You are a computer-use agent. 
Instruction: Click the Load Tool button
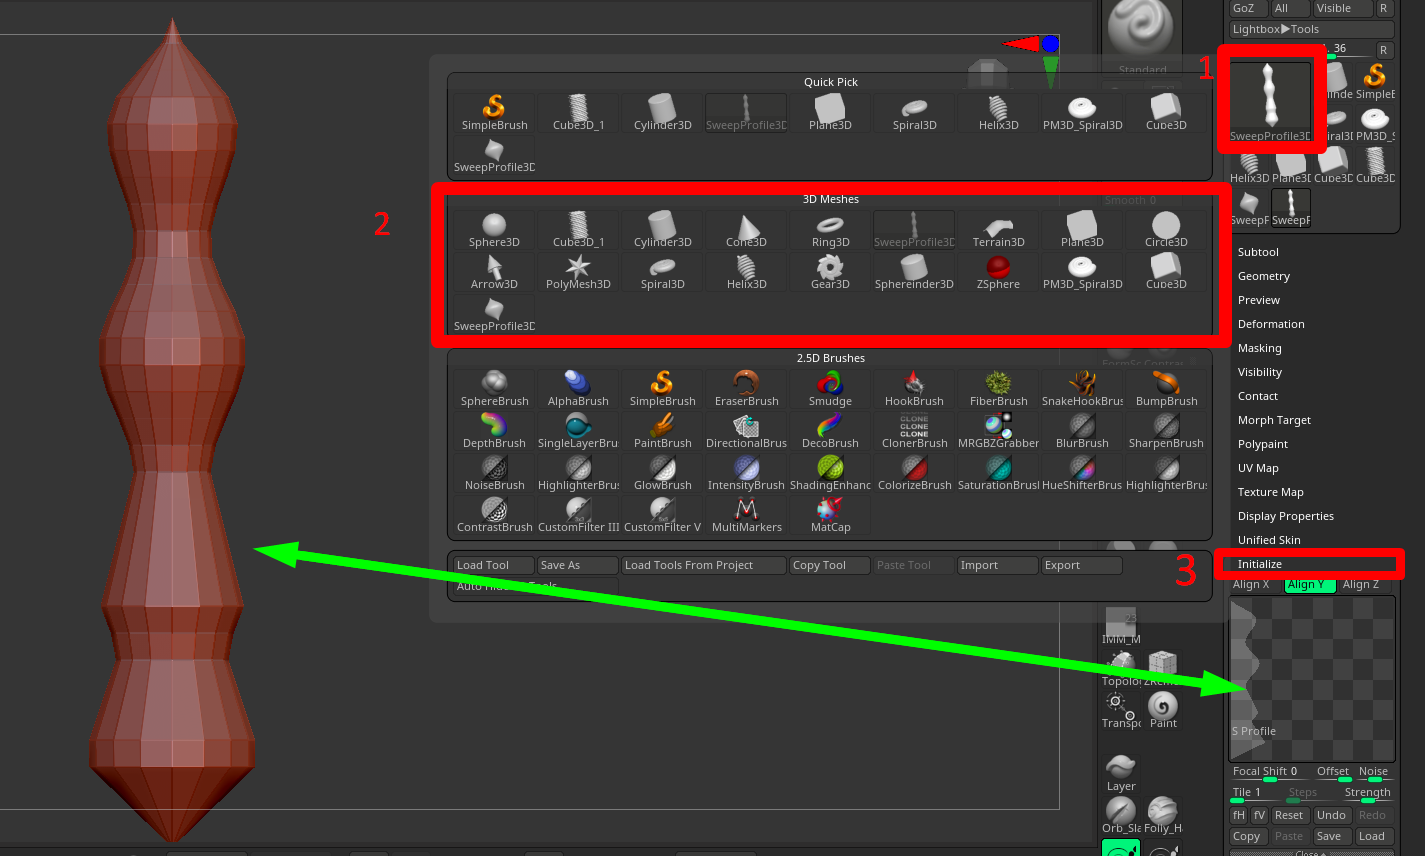[x=494, y=565]
